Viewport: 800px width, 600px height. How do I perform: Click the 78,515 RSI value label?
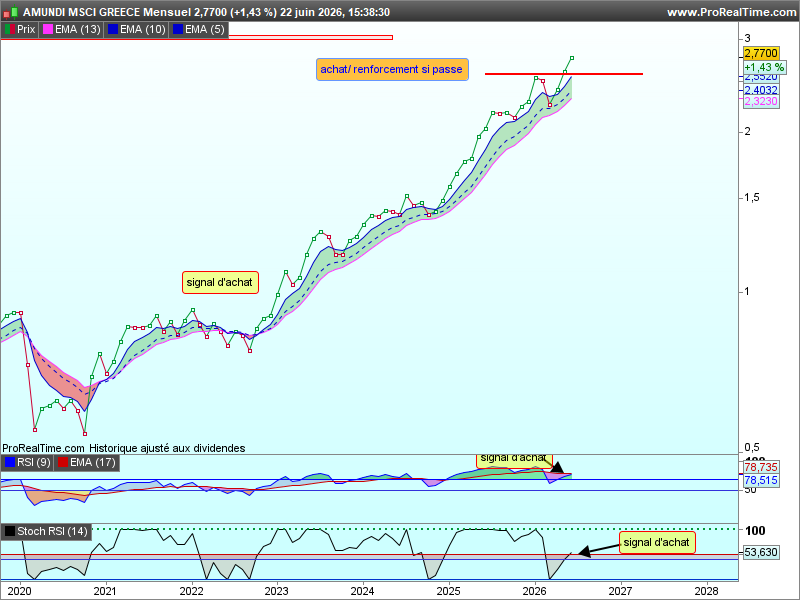(x=761, y=480)
